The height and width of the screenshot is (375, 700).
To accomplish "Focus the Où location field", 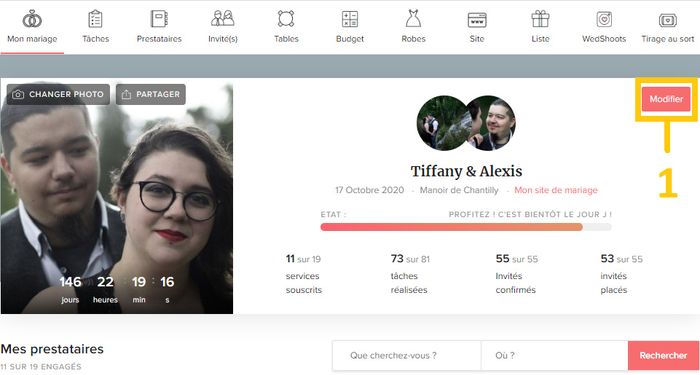I will click(x=554, y=356).
